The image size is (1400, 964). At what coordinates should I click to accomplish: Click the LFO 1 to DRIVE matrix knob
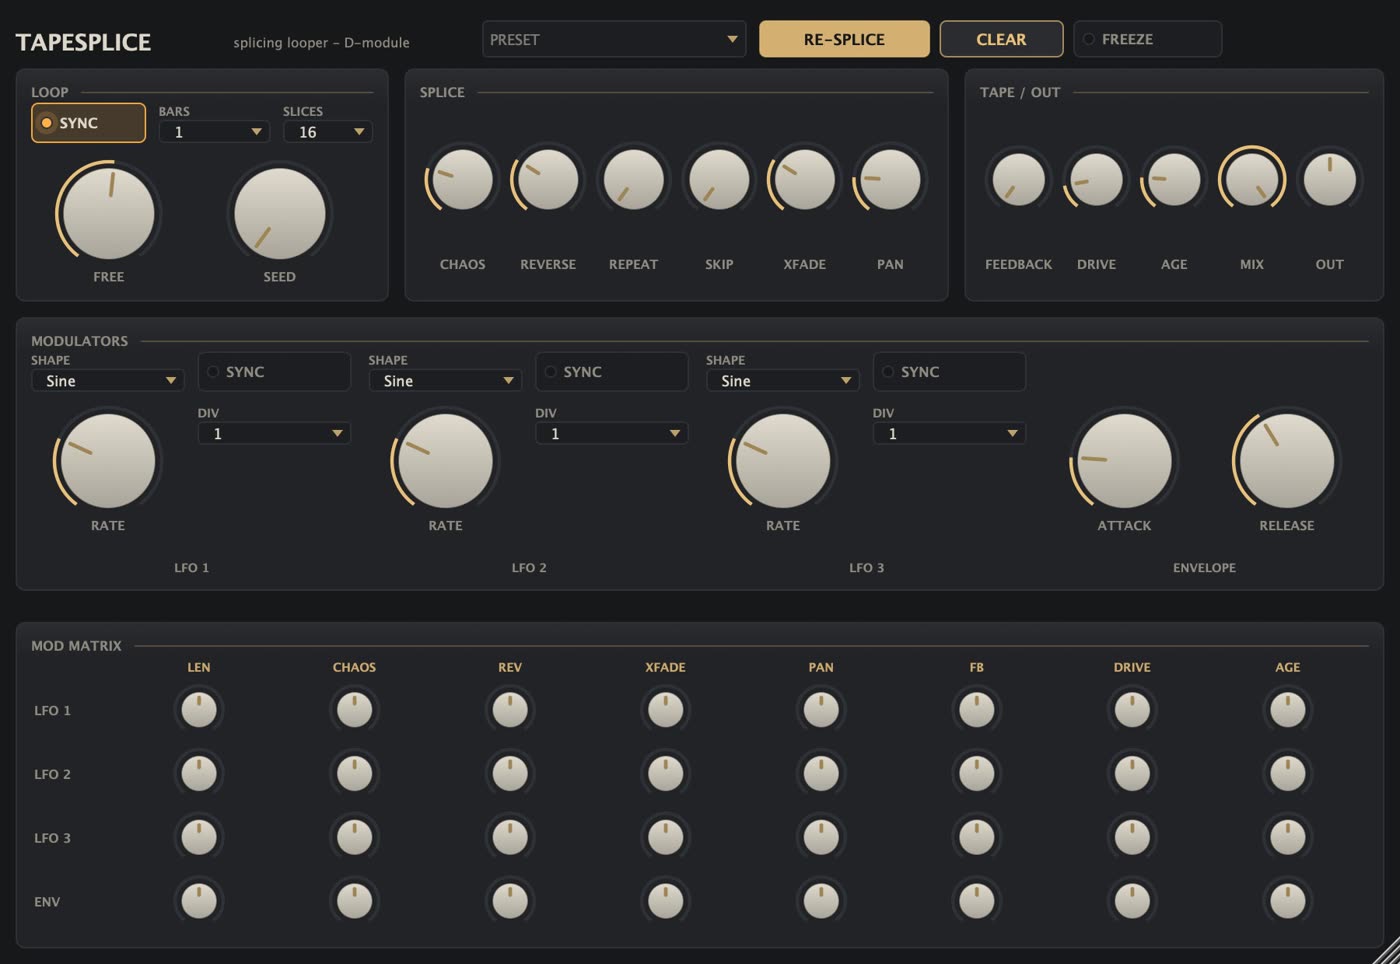pyautogui.click(x=1132, y=710)
